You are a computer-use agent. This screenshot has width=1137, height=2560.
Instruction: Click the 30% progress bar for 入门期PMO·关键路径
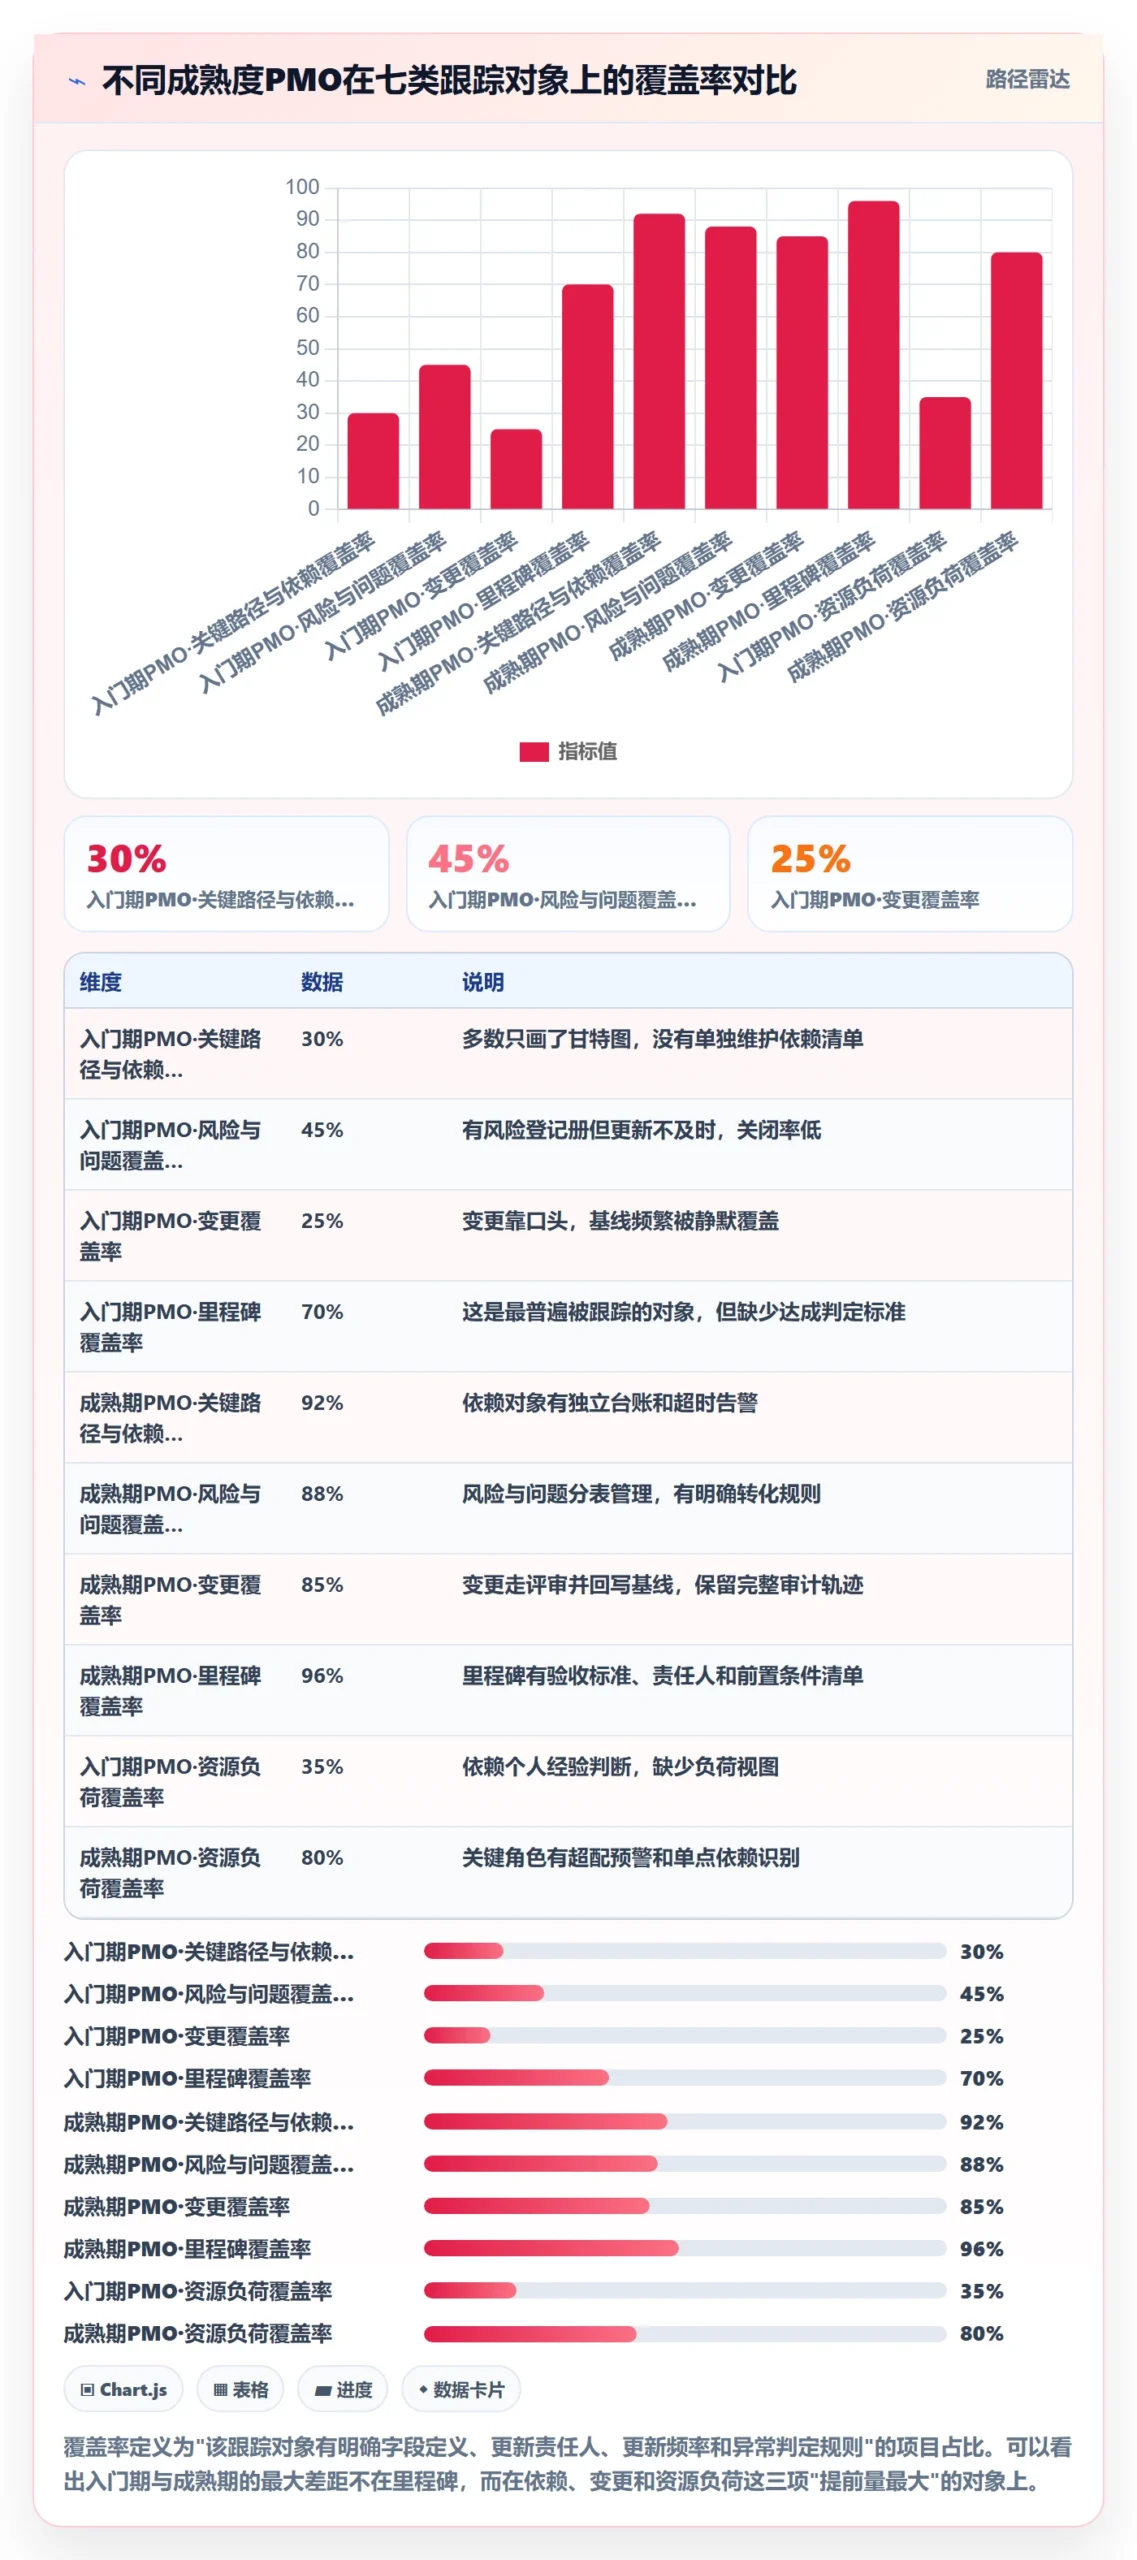[x=684, y=1950]
